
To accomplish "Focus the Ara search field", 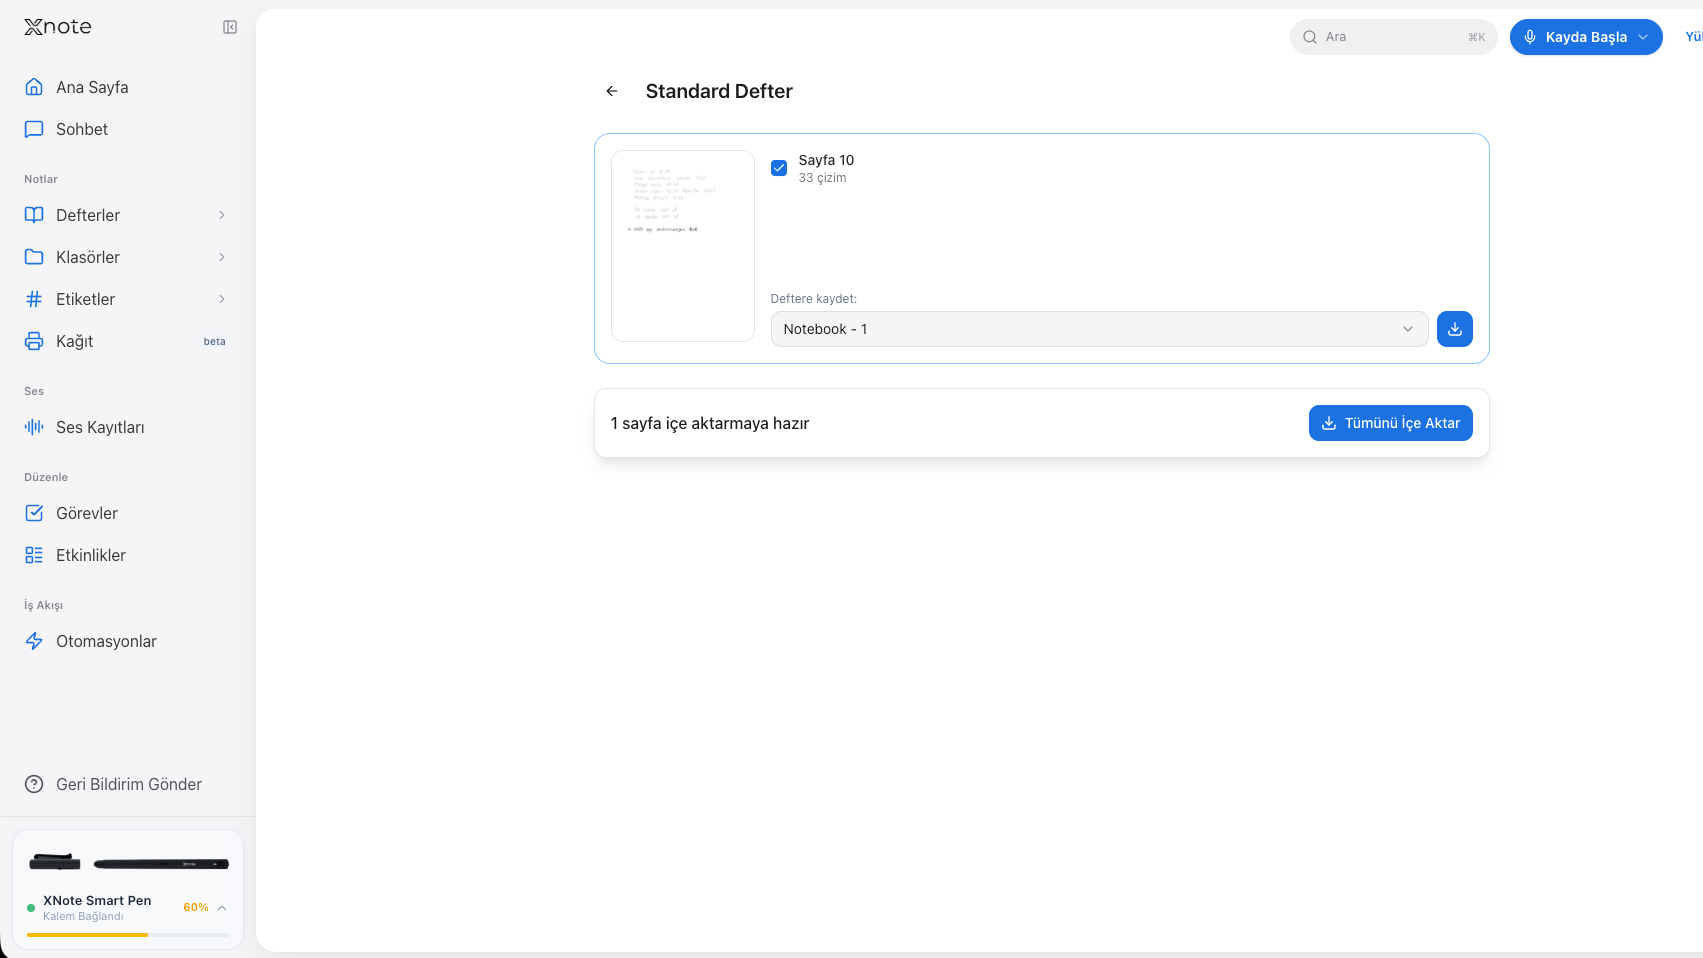I will click(x=1393, y=37).
